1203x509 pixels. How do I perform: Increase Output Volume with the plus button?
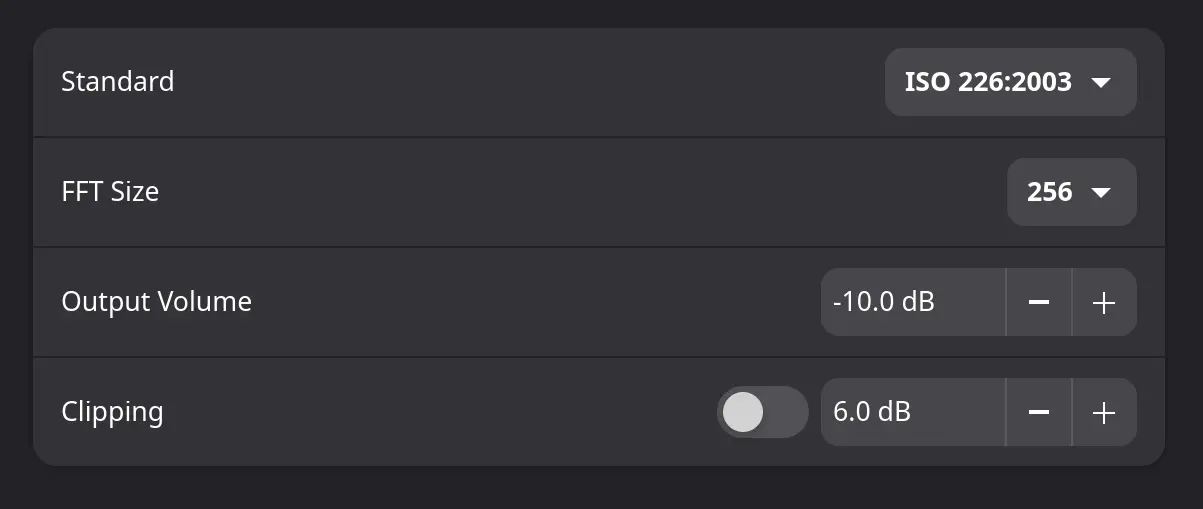(1104, 302)
